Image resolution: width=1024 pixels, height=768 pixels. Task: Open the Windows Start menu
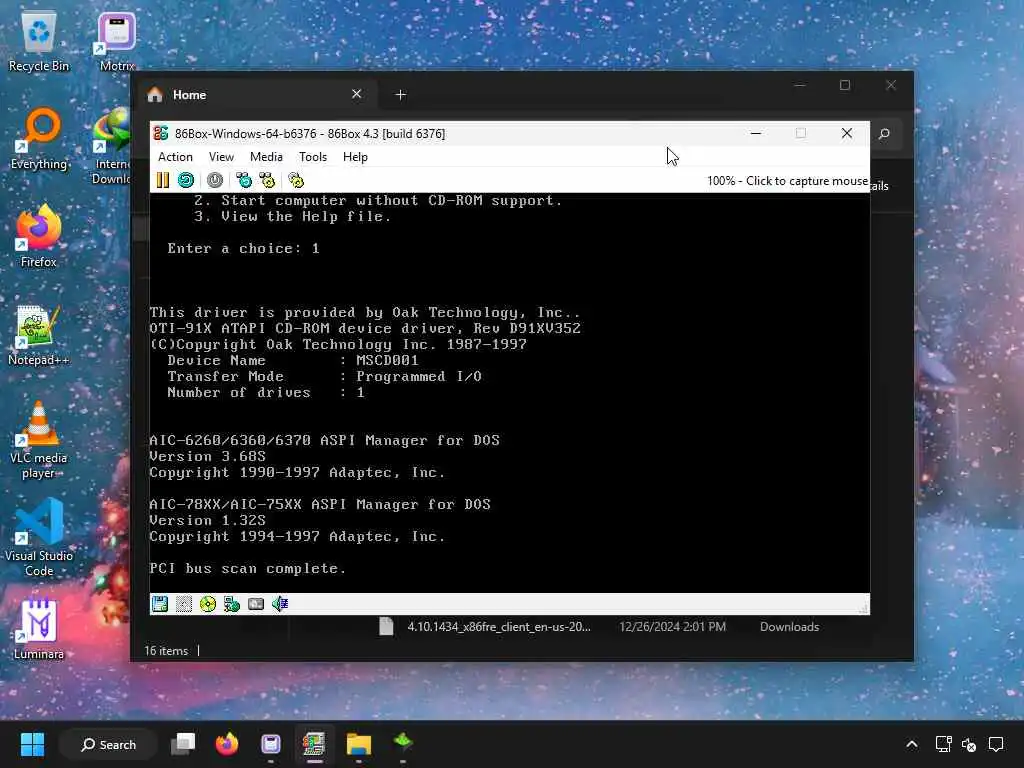32,744
